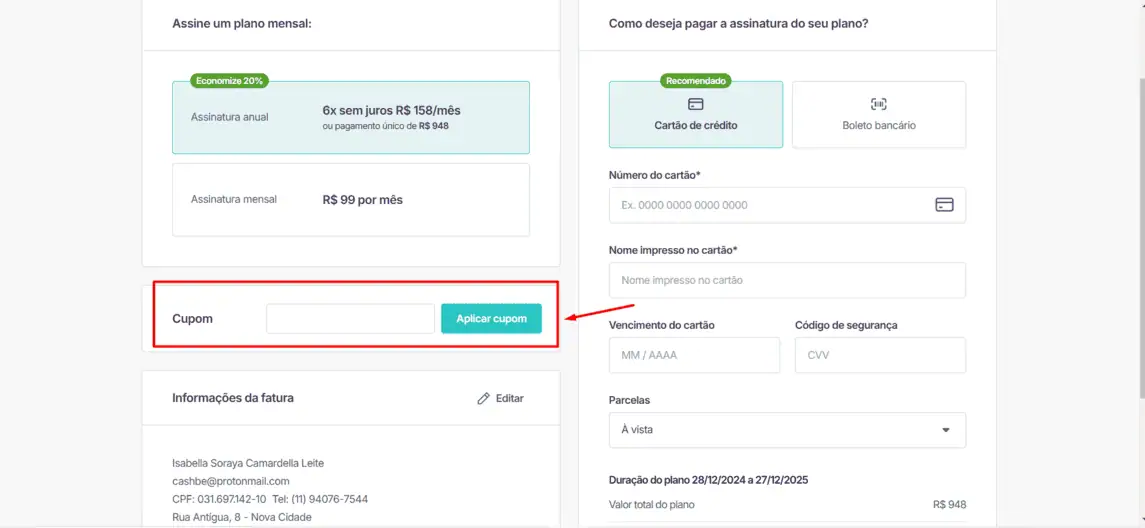This screenshot has width=1145, height=528.
Task: Click the Economize 20% badge
Action: tap(229, 81)
